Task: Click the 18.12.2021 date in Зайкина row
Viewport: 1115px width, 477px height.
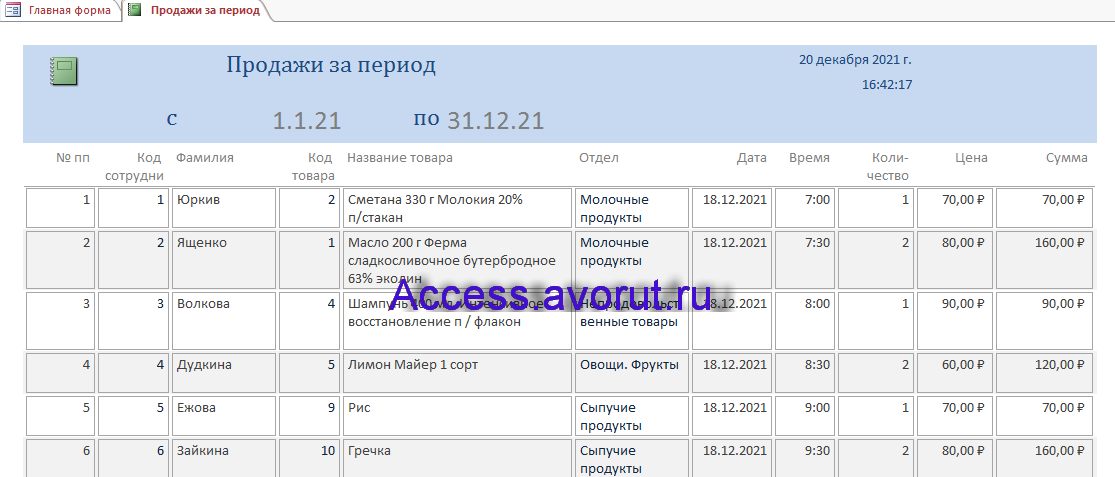Action: 732,459
